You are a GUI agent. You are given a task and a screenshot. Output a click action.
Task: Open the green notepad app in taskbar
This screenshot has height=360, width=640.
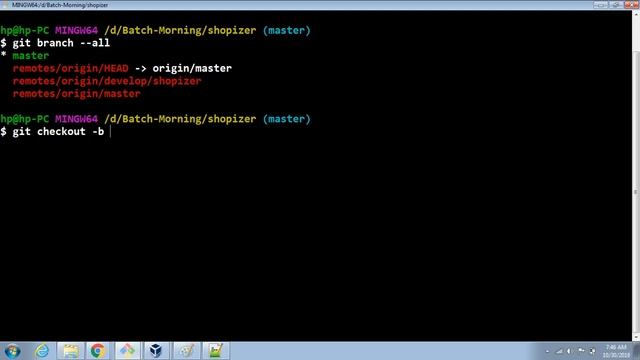(x=216, y=351)
